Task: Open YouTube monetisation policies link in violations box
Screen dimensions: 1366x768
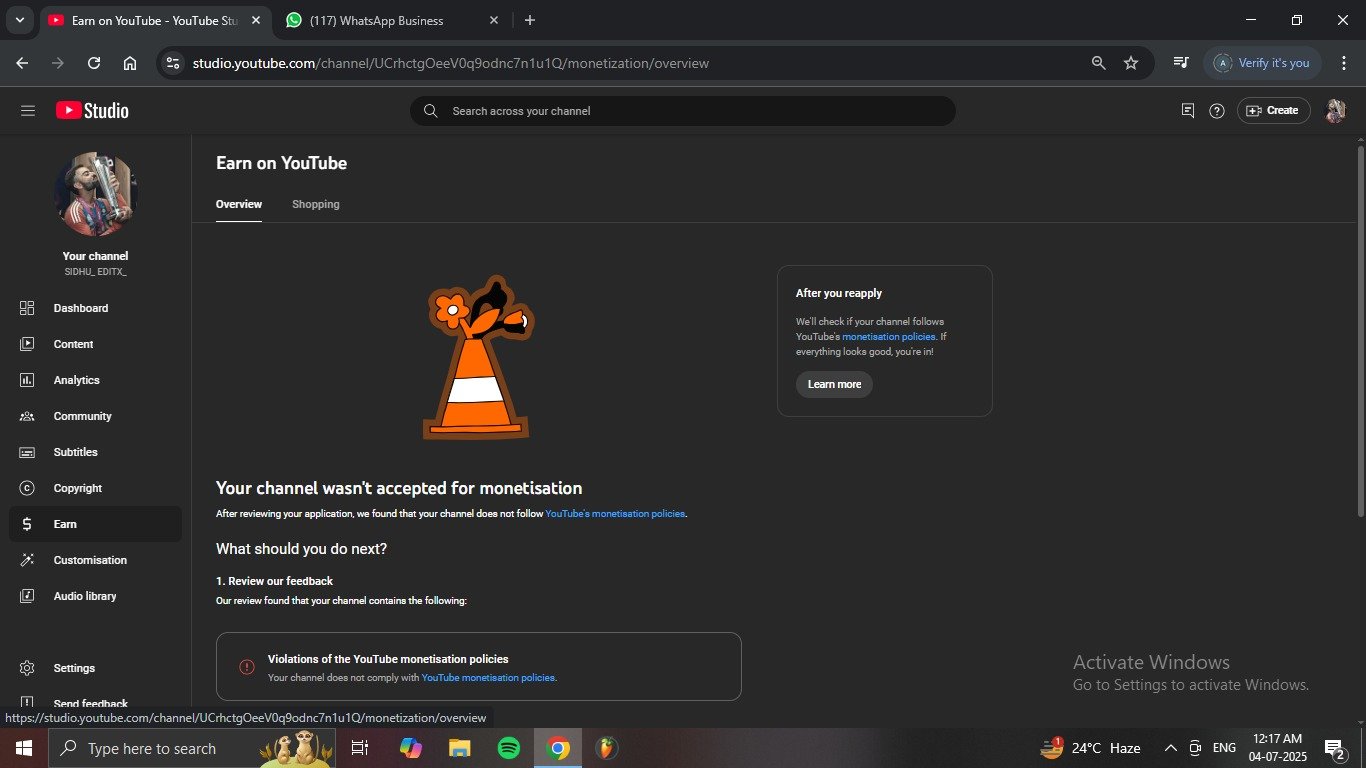Action: pyautogui.click(x=488, y=678)
